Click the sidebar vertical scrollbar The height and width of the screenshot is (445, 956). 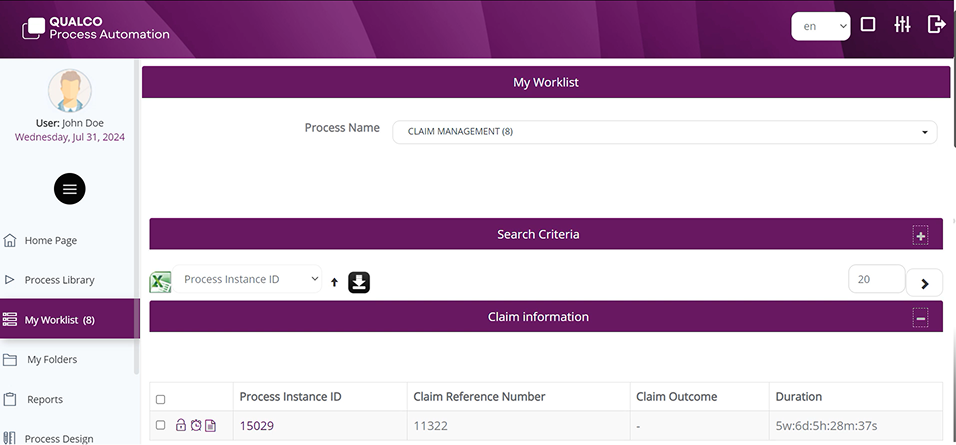point(137,217)
